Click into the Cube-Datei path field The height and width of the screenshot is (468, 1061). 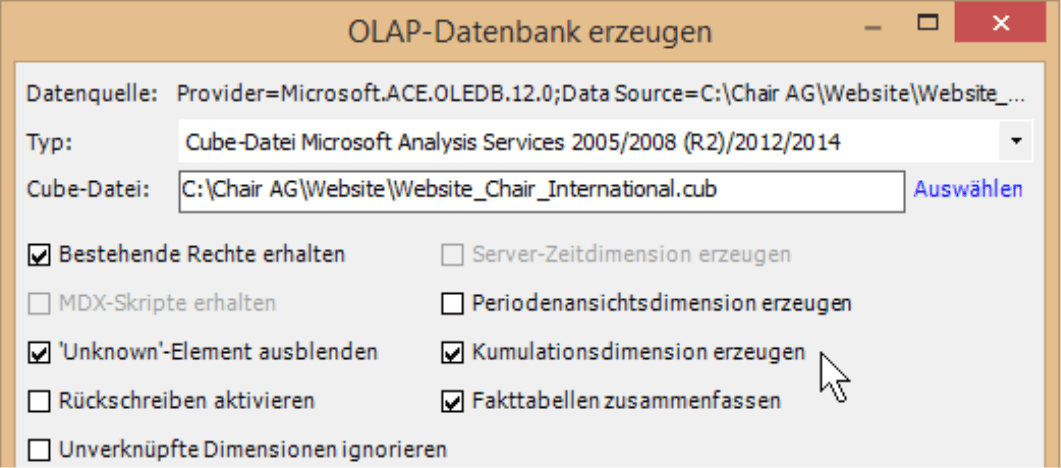point(540,190)
